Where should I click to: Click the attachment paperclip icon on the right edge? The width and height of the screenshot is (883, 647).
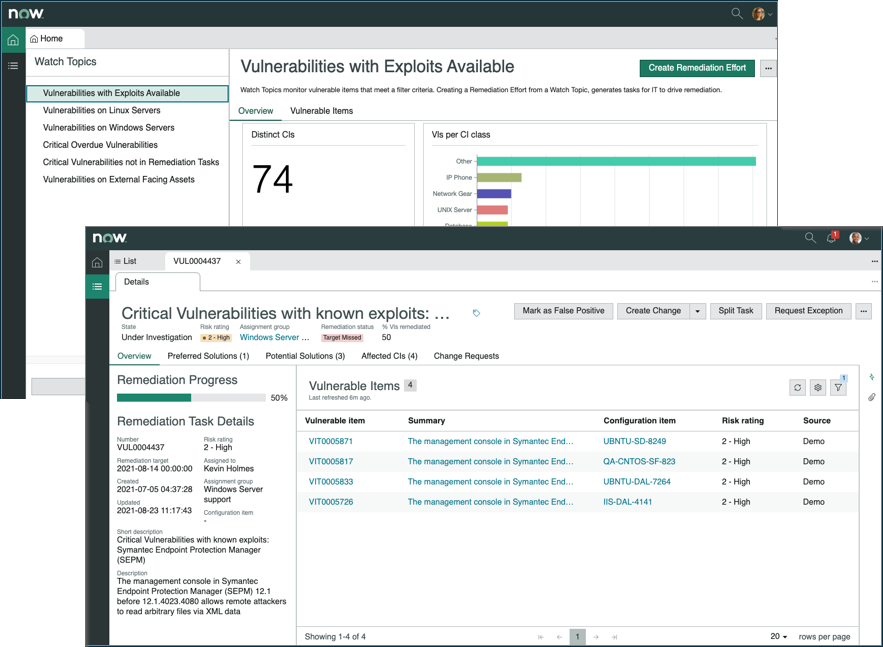pos(872,397)
